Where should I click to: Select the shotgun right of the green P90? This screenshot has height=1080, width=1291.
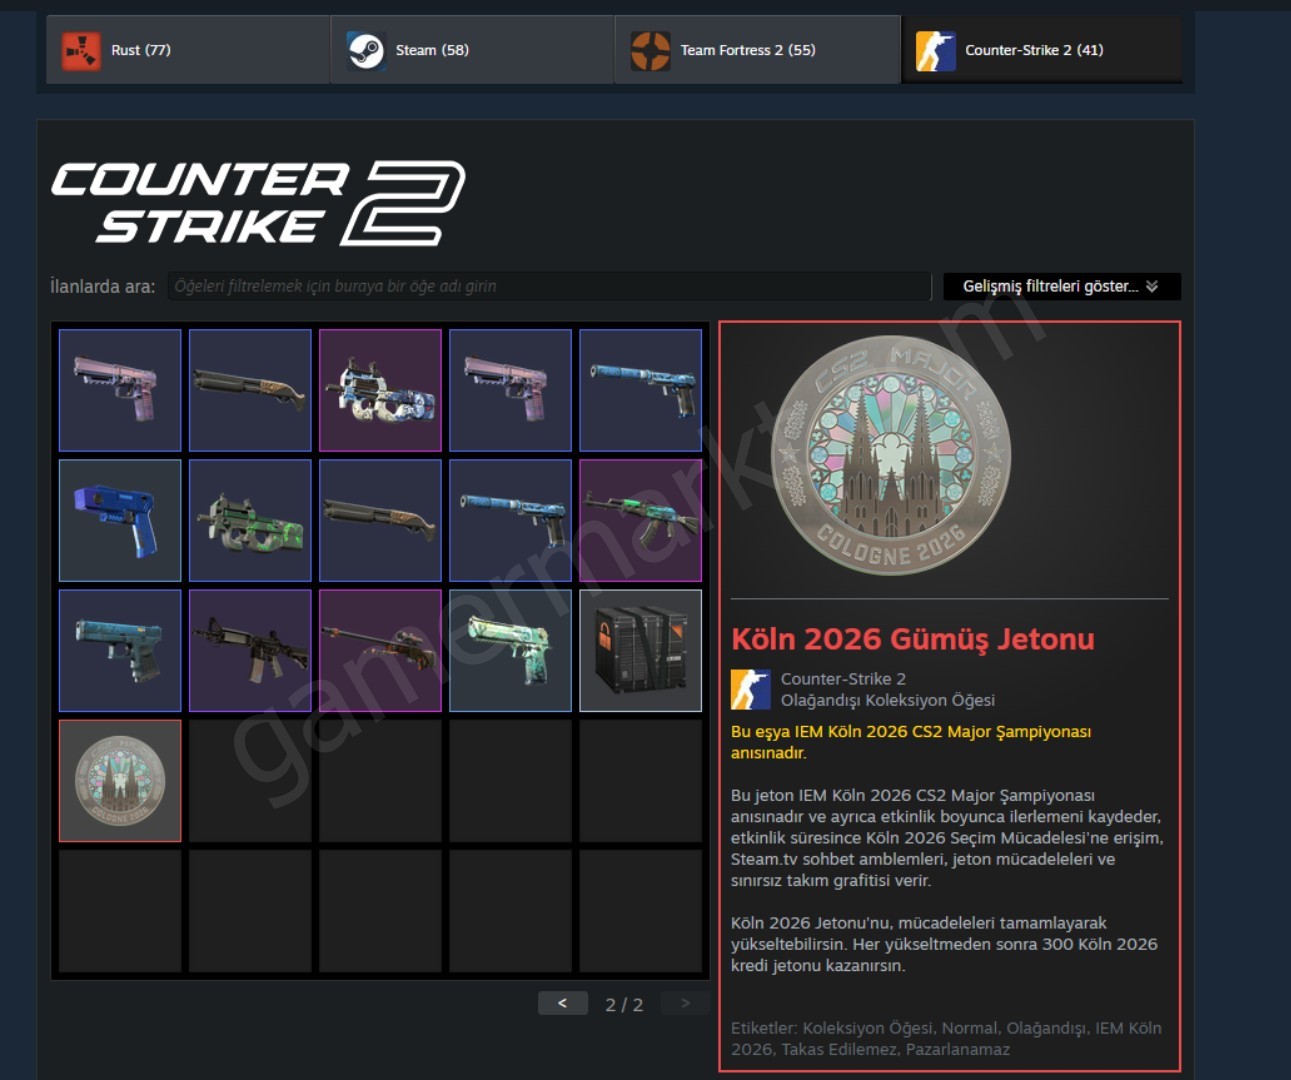380,520
